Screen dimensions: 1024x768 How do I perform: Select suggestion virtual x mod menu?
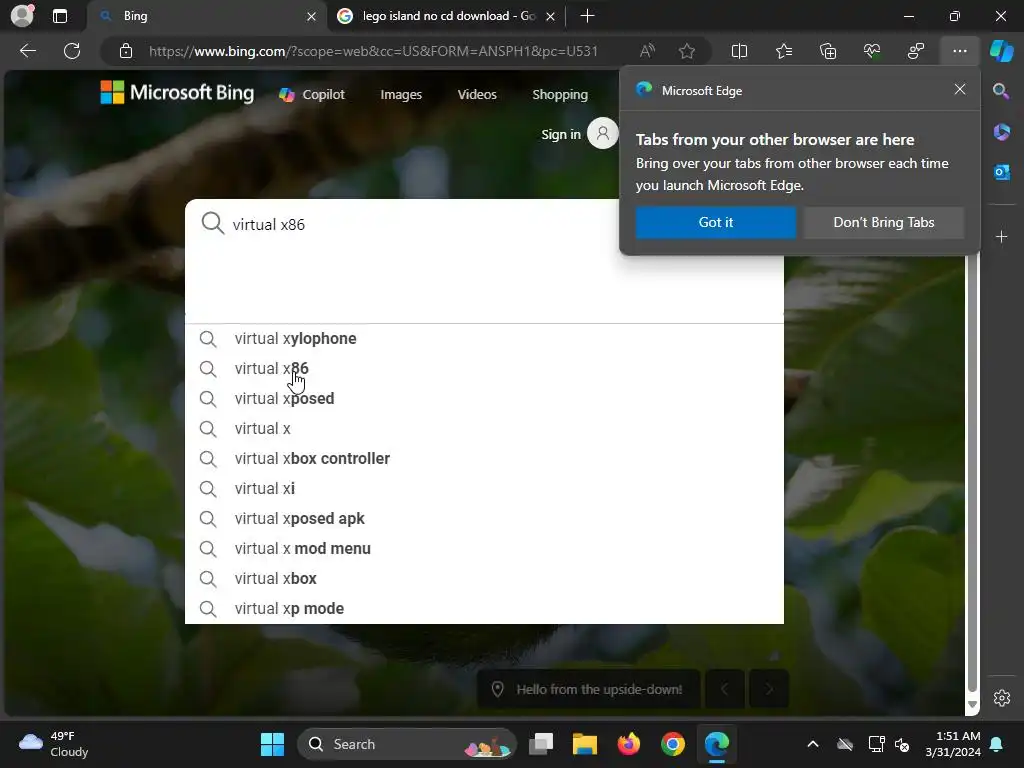tap(484, 549)
